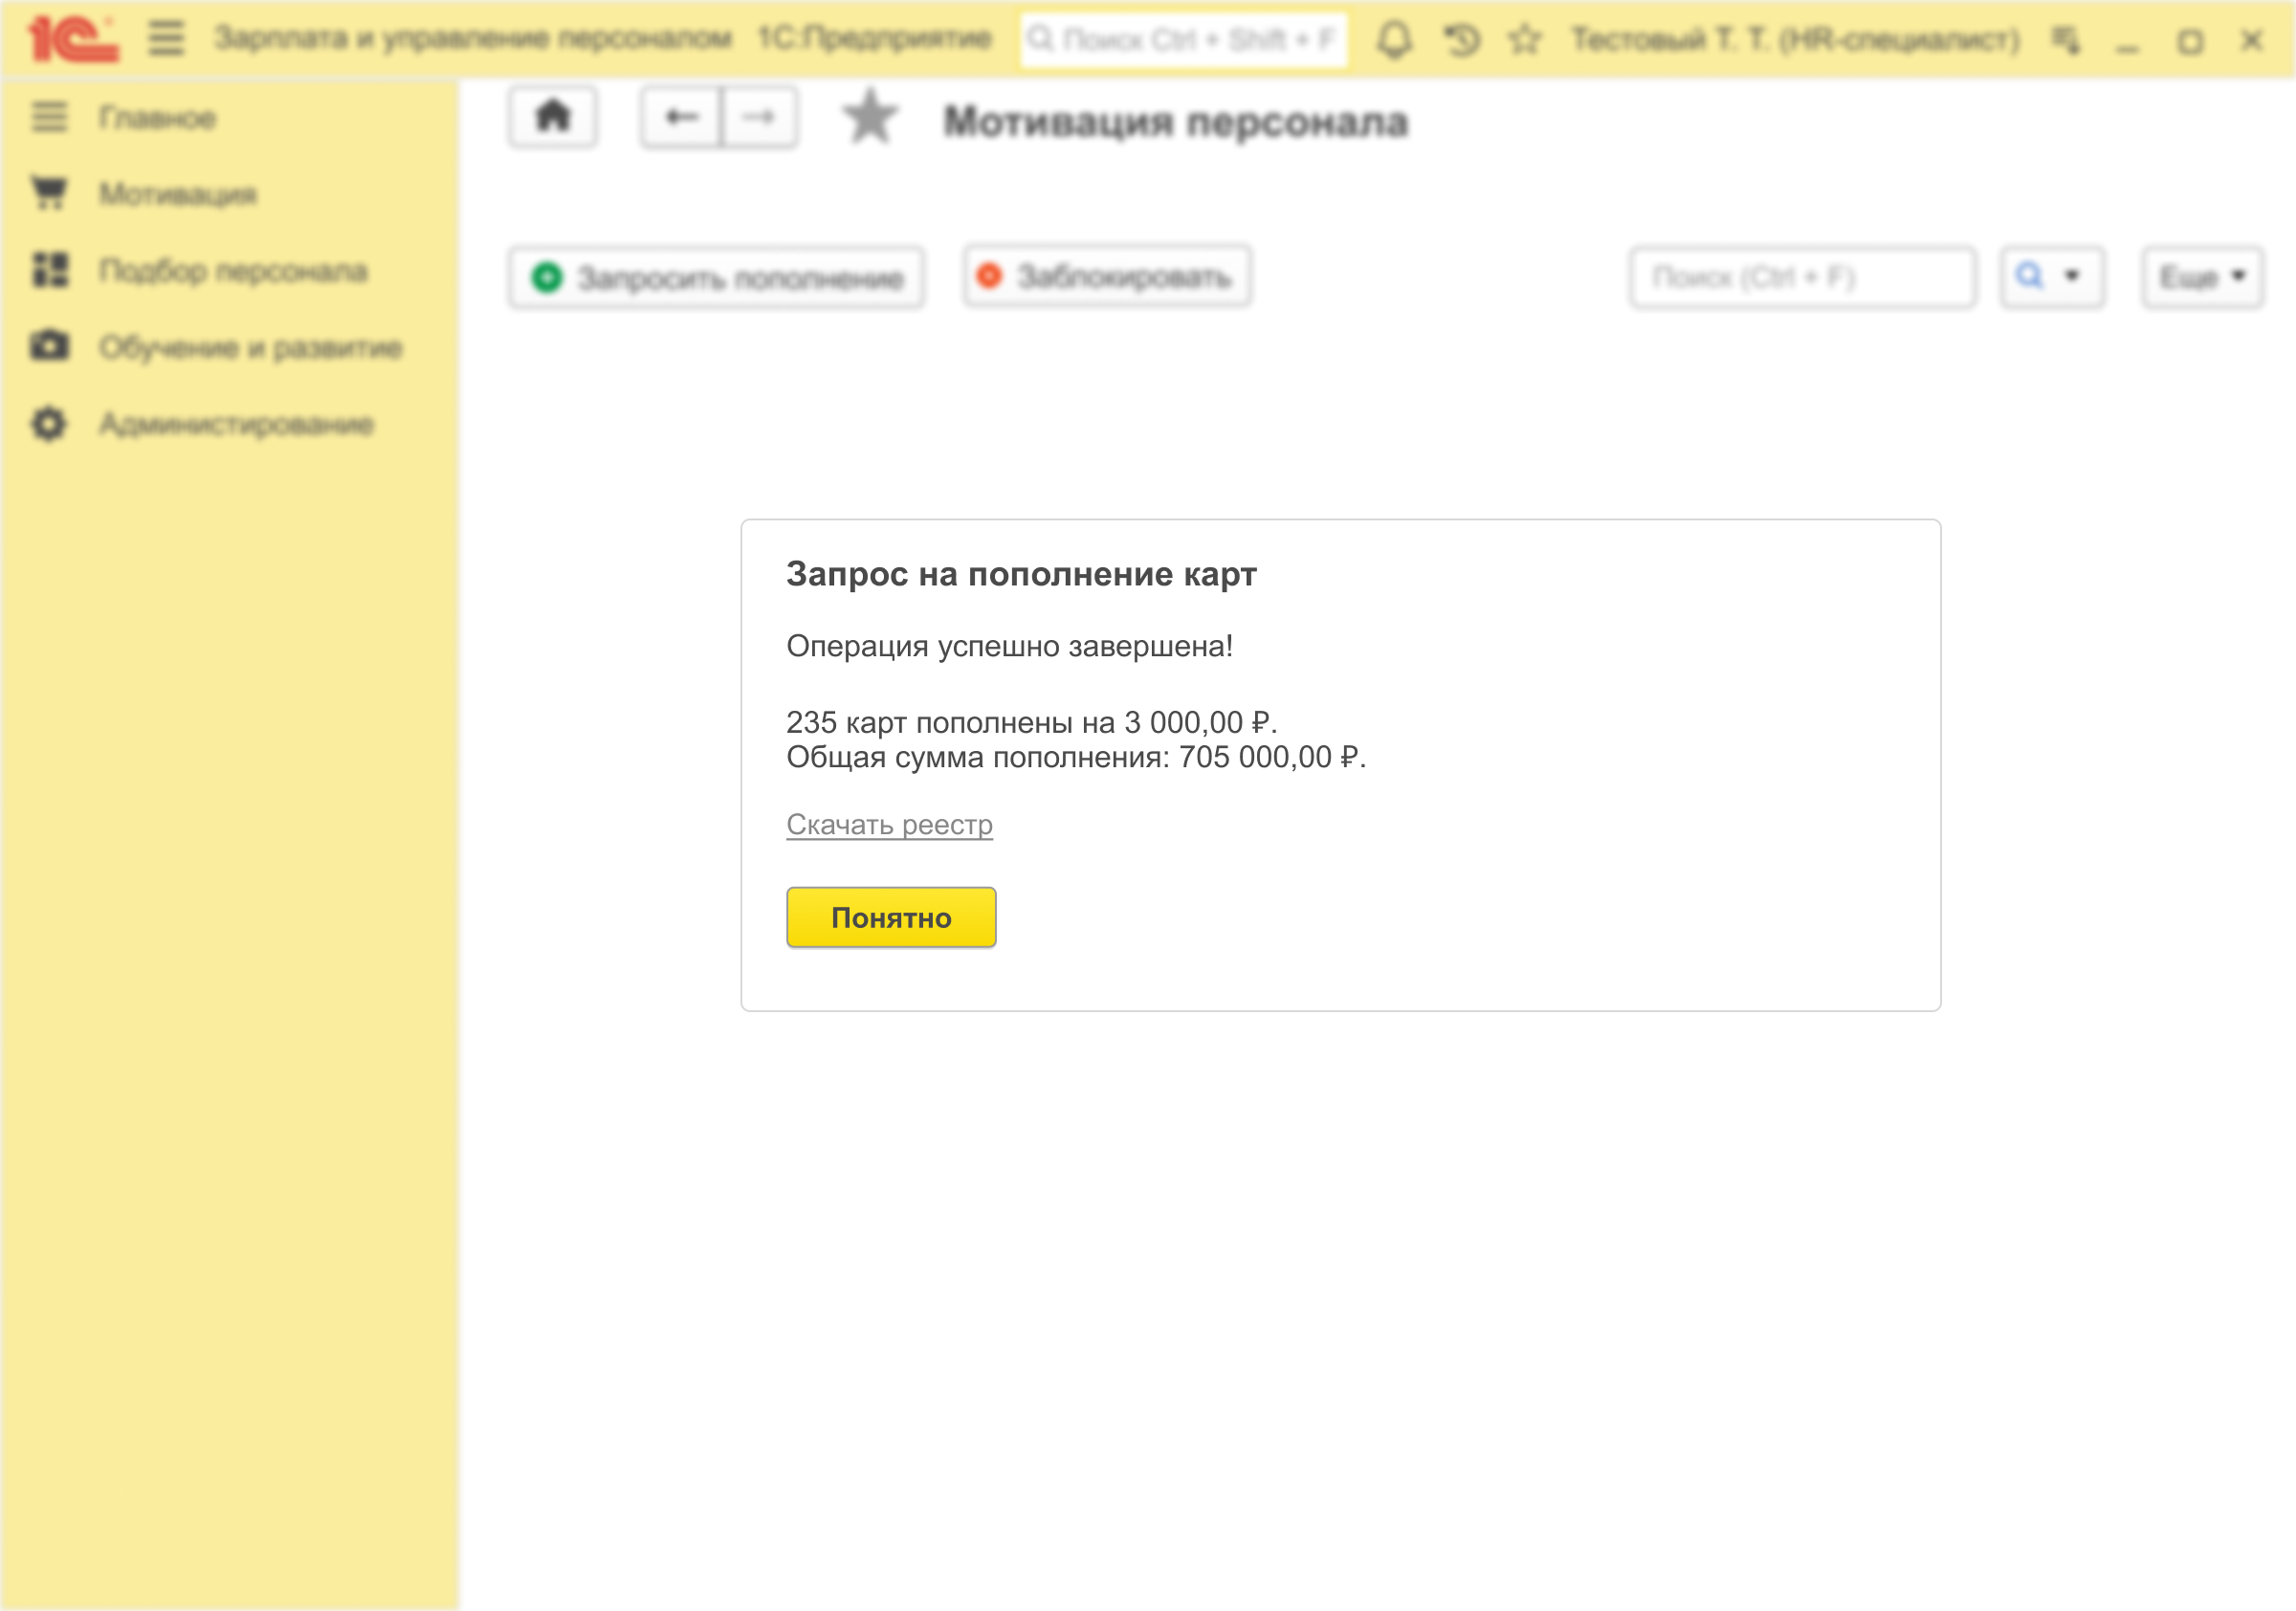Open favorites star in title bar
The width and height of the screenshot is (2296, 1611).
pyautogui.click(x=1524, y=40)
